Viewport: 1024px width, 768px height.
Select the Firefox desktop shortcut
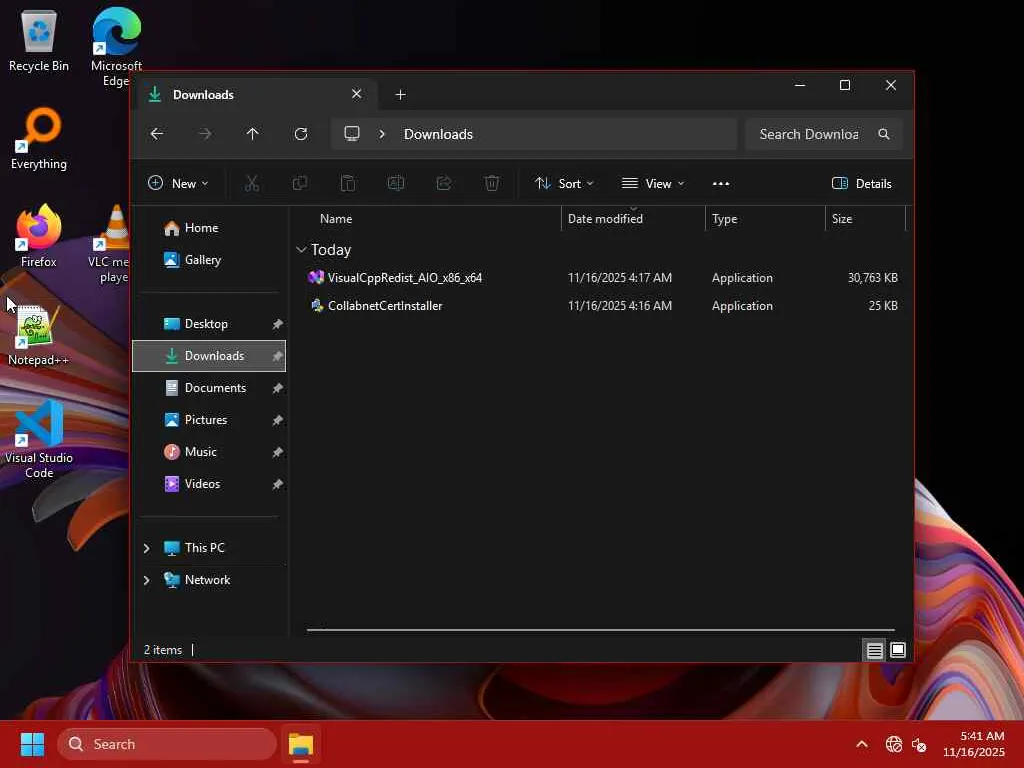(39, 236)
